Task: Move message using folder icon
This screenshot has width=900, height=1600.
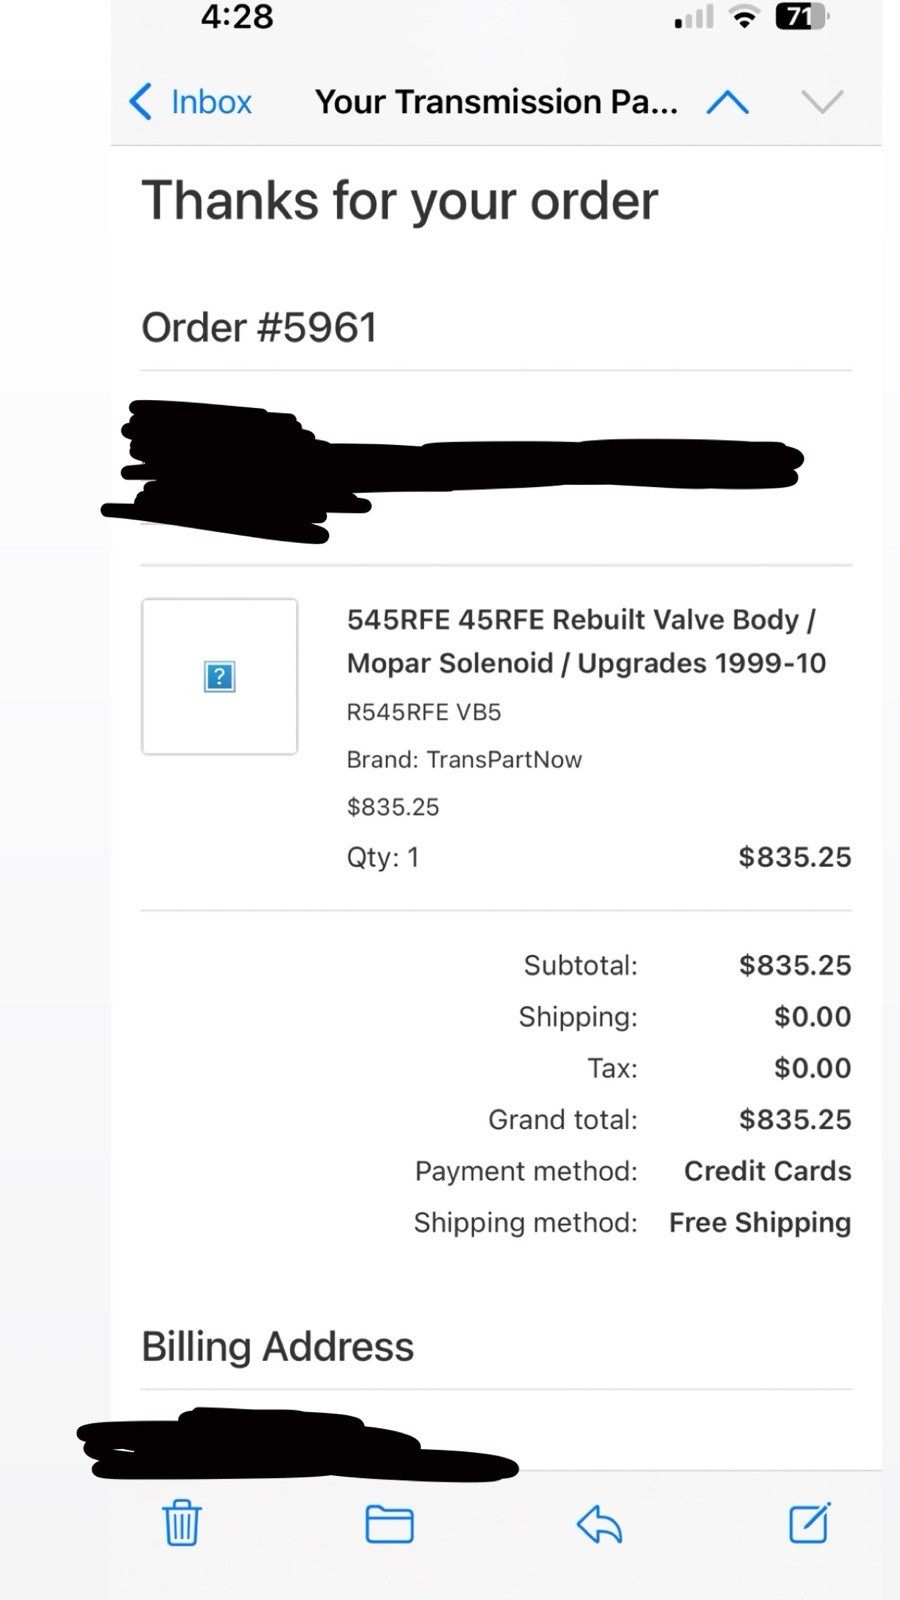Action: pos(389,1524)
